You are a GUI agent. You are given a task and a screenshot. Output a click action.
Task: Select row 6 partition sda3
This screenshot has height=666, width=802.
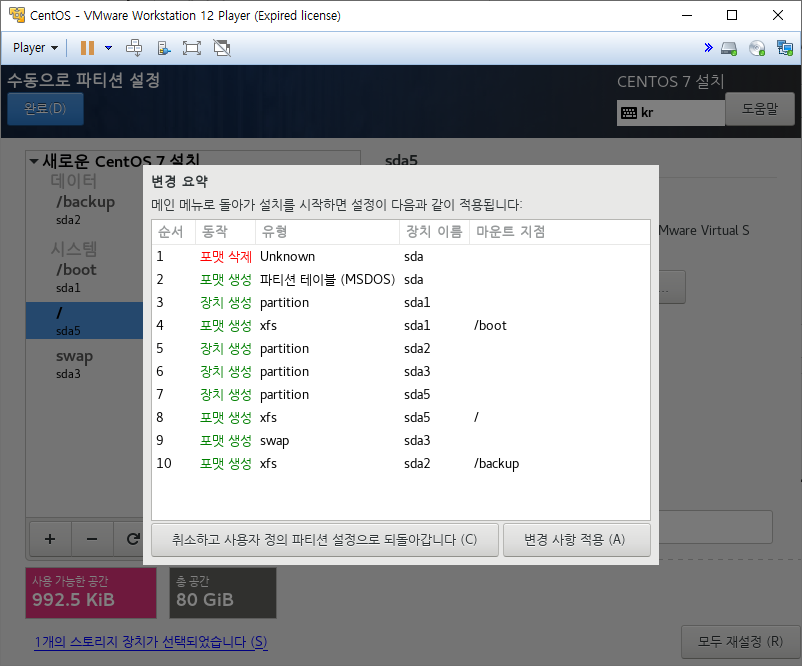tap(400, 371)
